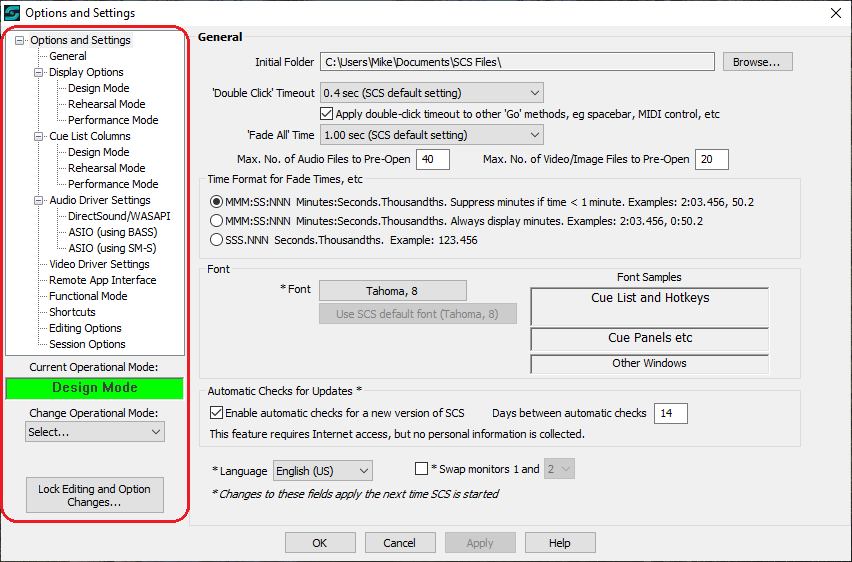Open Design Mode under Display Options
Image resolution: width=852 pixels, height=562 pixels.
click(x=98, y=88)
